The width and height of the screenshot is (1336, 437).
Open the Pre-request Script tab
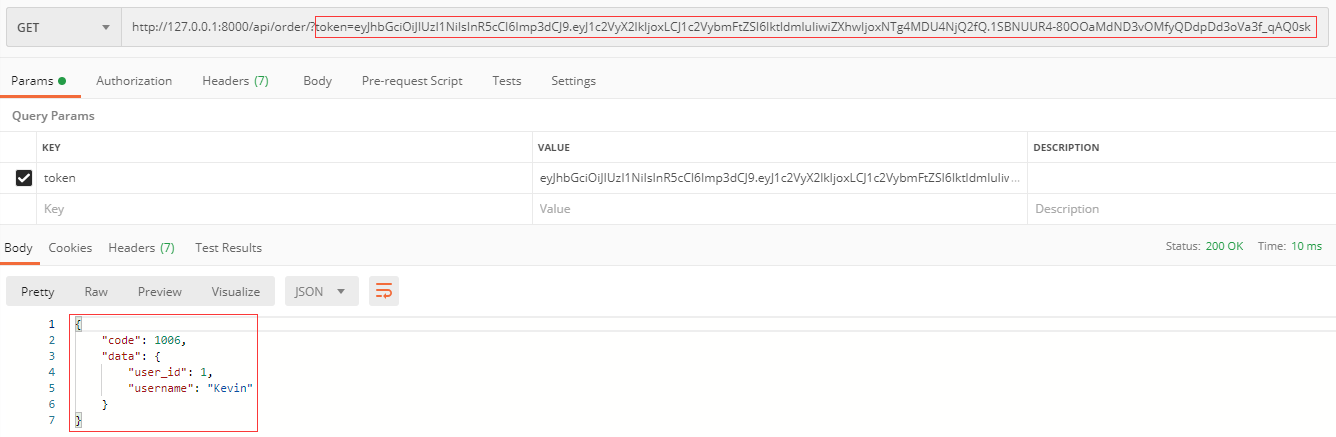coord(412,81)
